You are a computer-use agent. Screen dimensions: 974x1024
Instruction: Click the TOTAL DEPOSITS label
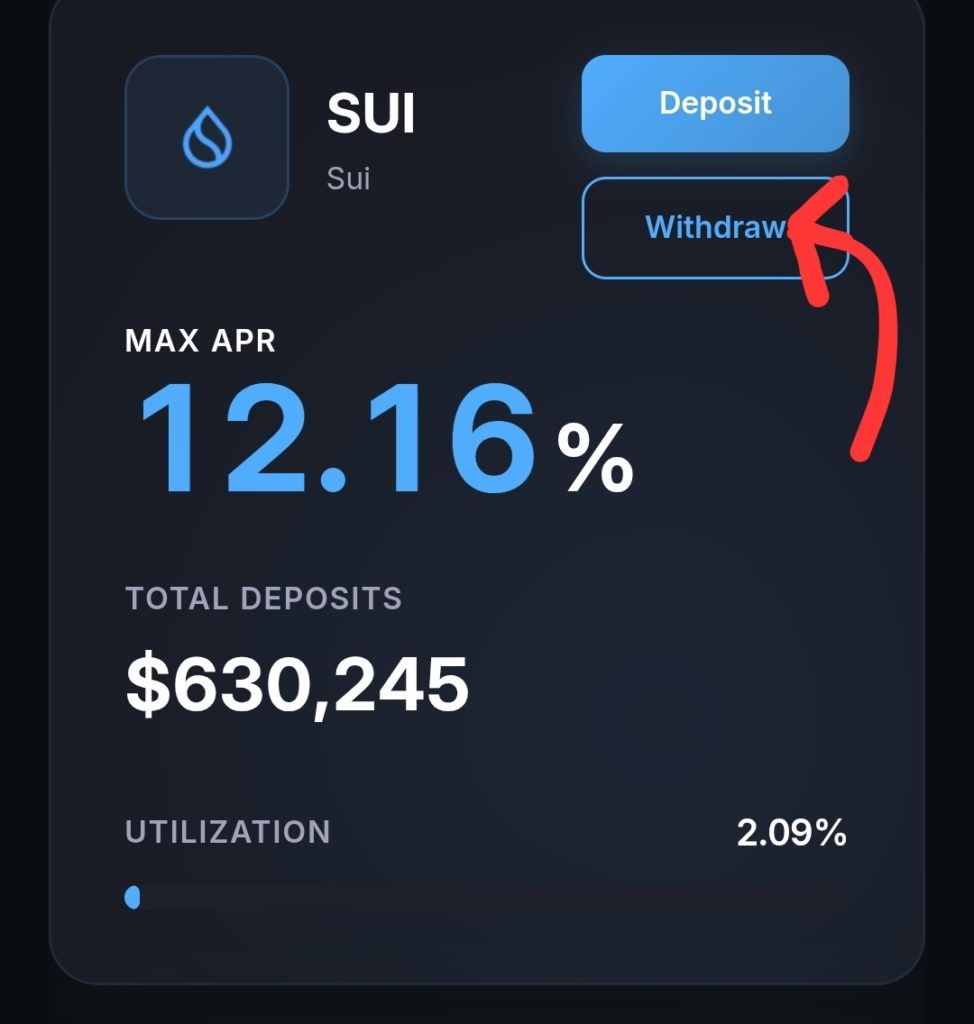[263, 598]
